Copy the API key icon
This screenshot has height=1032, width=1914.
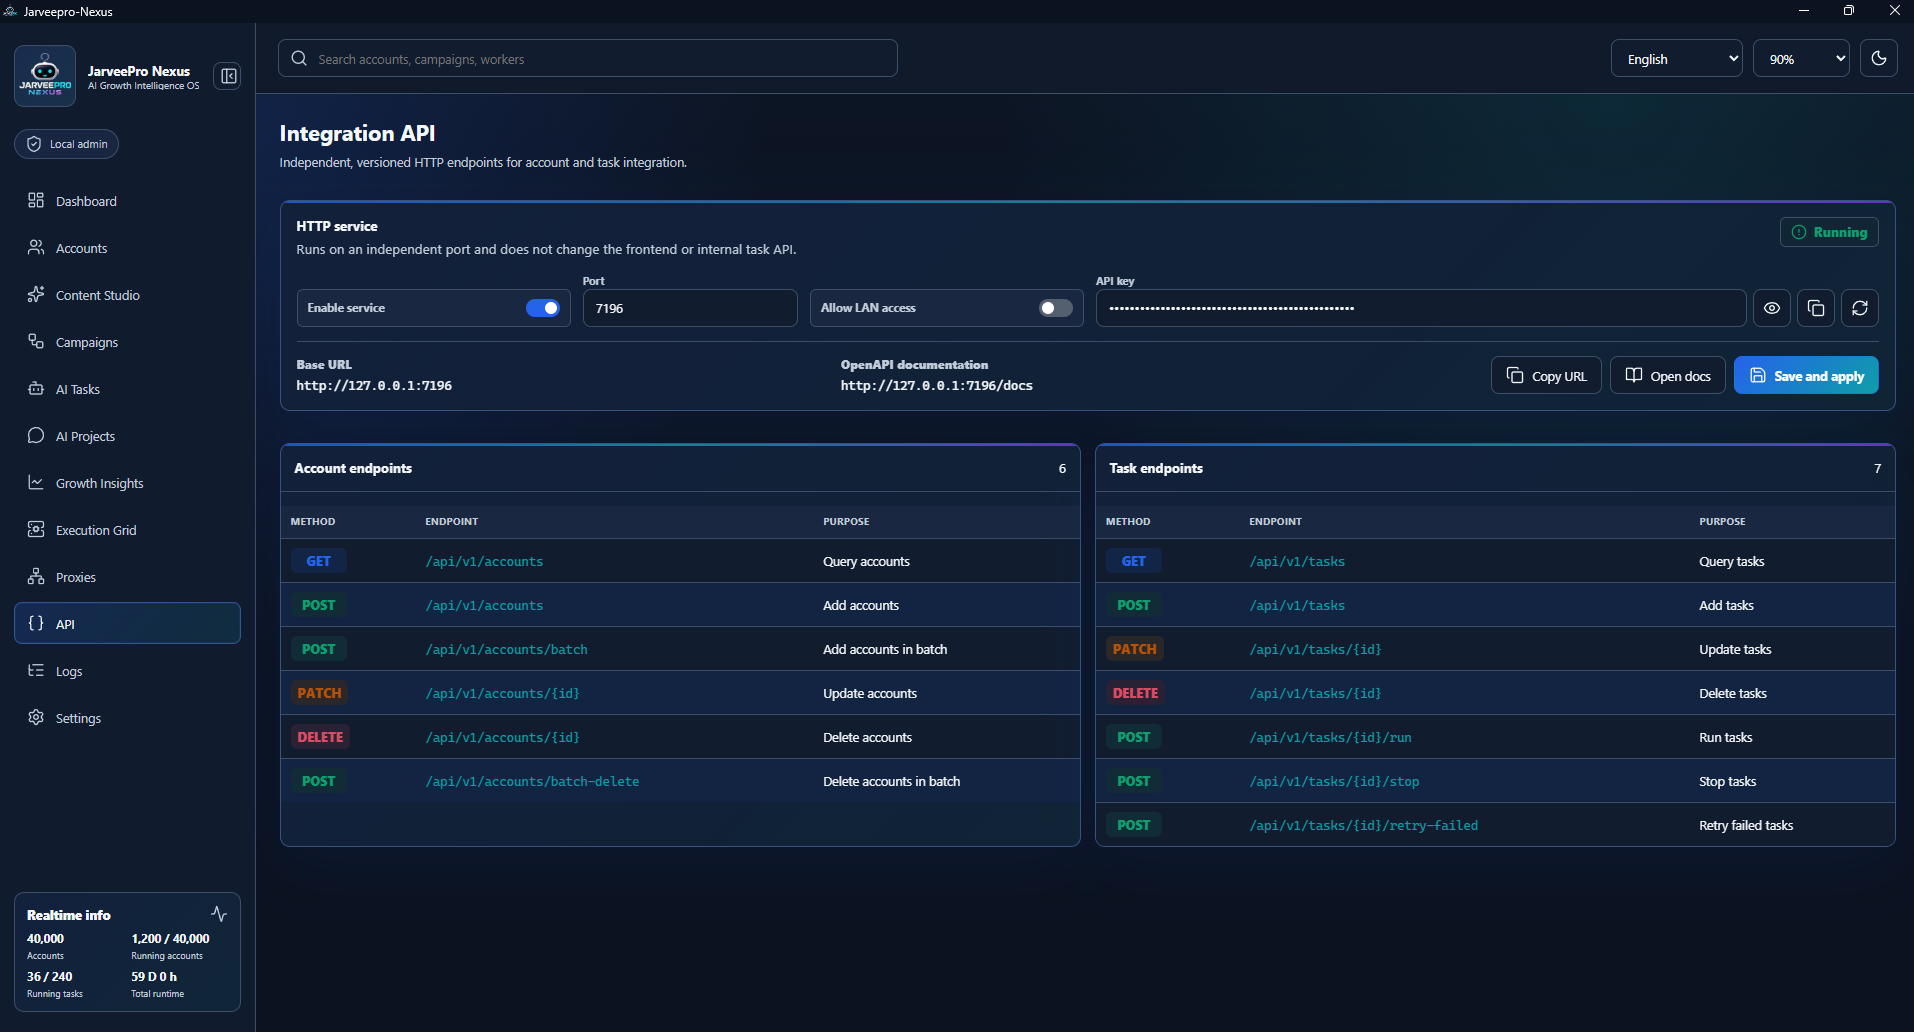pos(1816,308)
